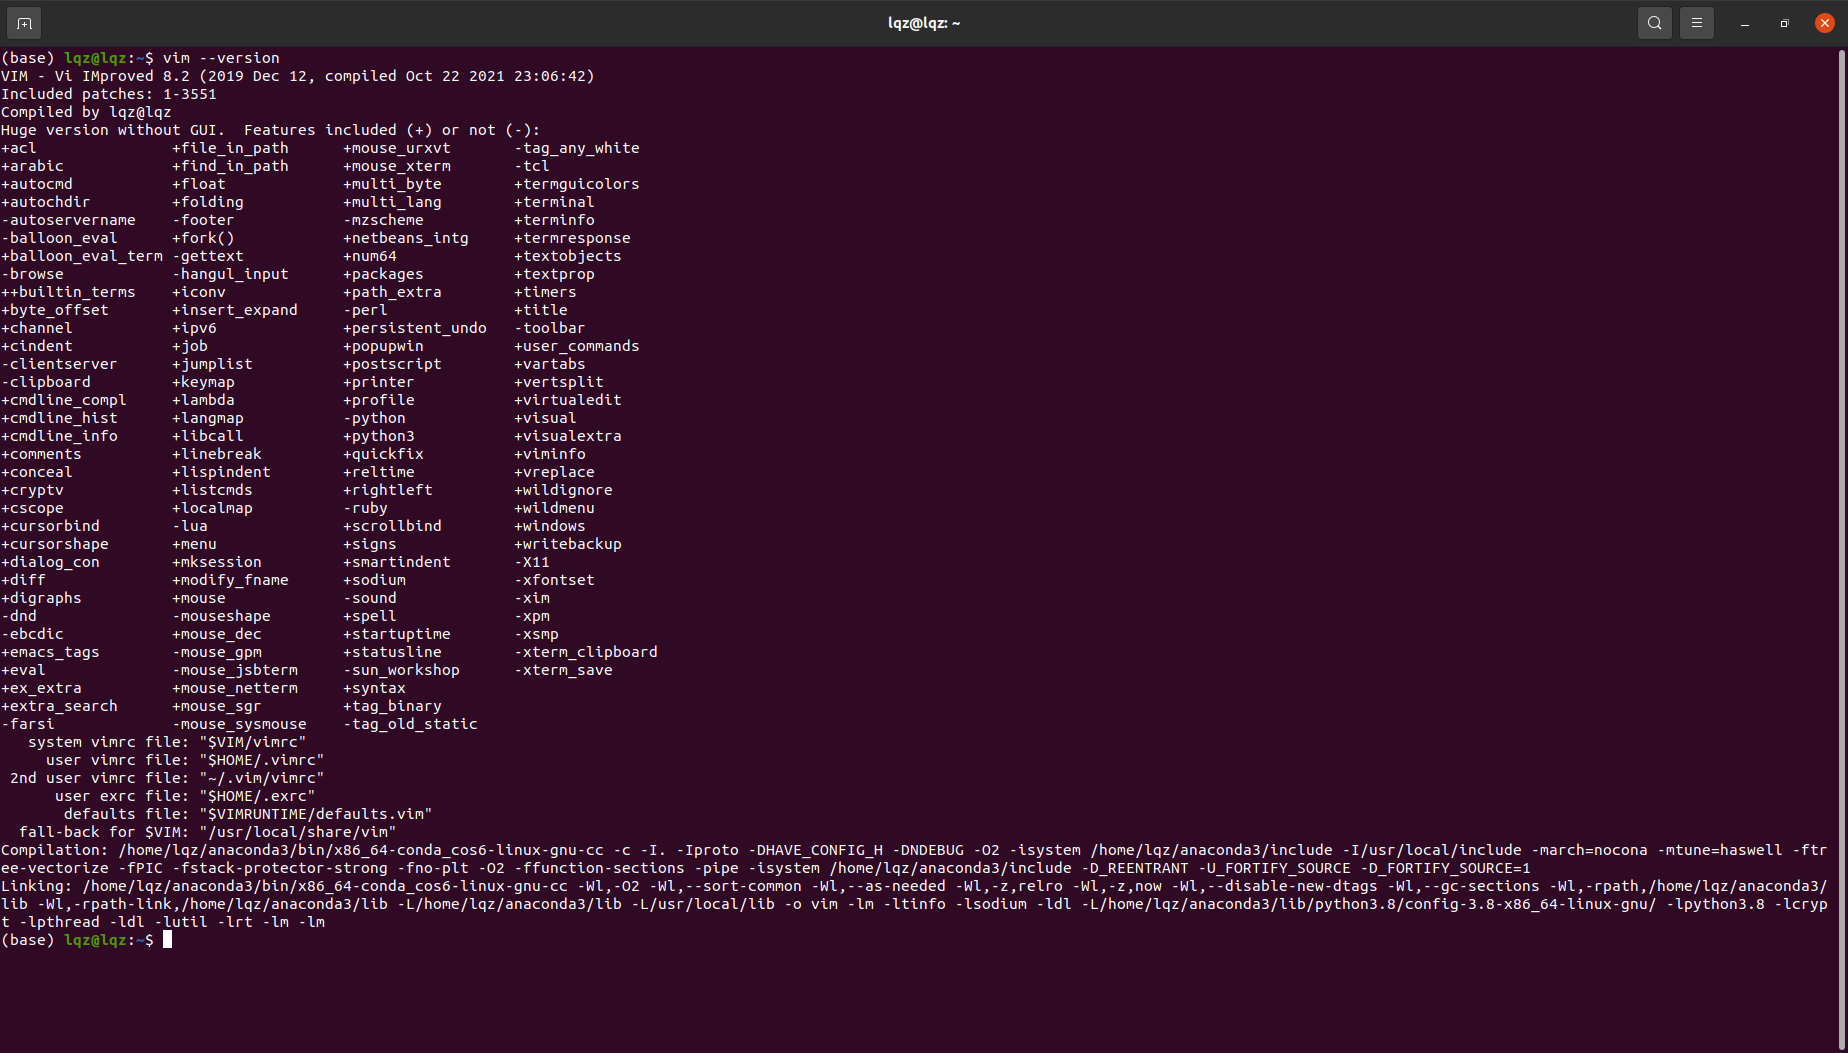Click the "$VIMRUNTIME/defaults.vim" path text
The width and height of the screenshot is (1848, 1053).
(316, 814)
